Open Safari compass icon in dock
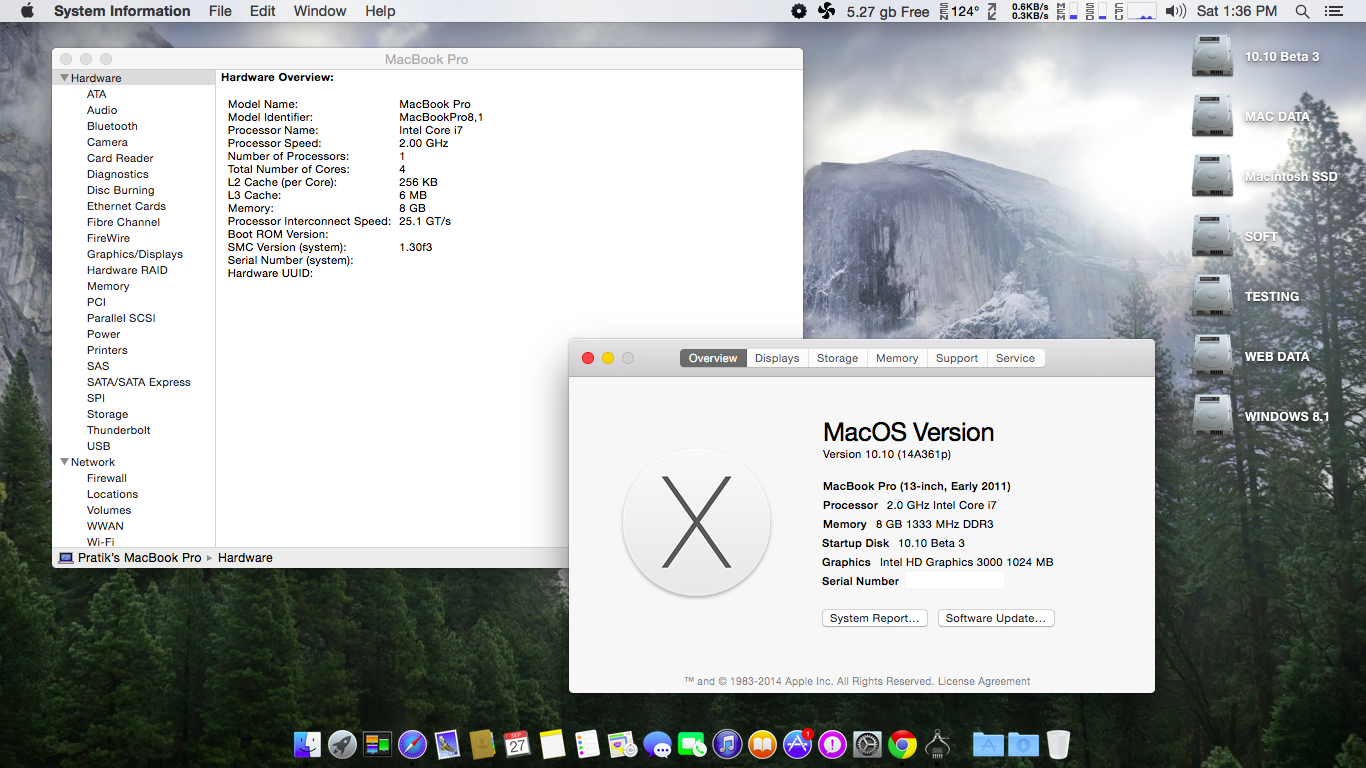1366x768 pixels. (x=412, y=744)
